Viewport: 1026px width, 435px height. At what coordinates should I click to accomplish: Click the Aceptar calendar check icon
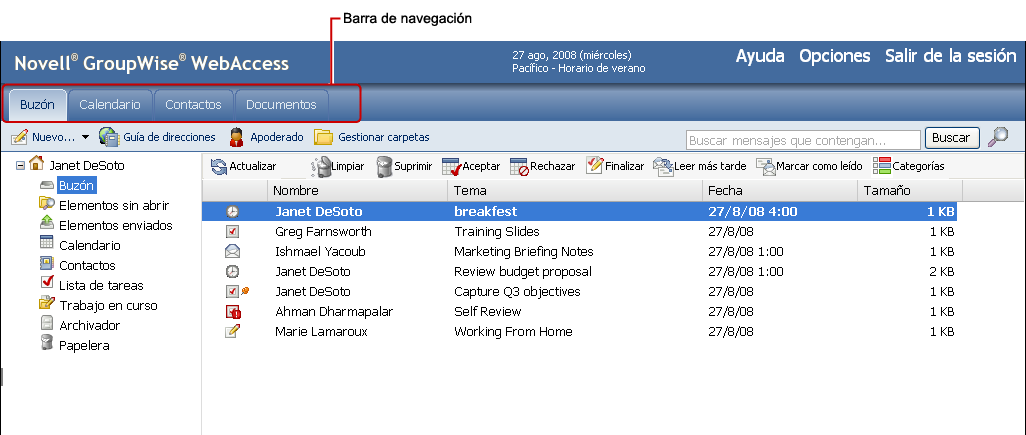pos(451,167)
